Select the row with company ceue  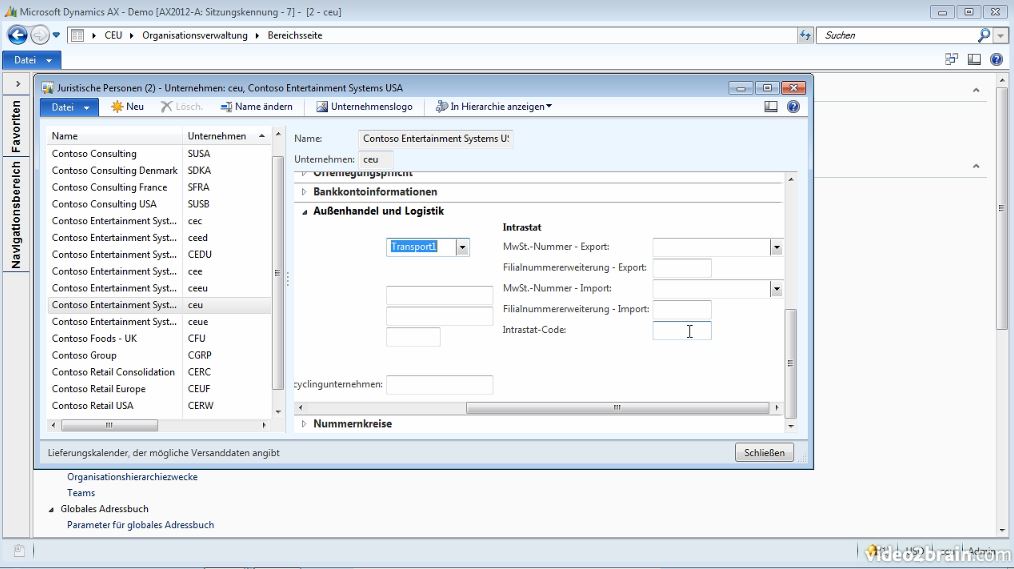pyautogui.click(x=160, y=322)
